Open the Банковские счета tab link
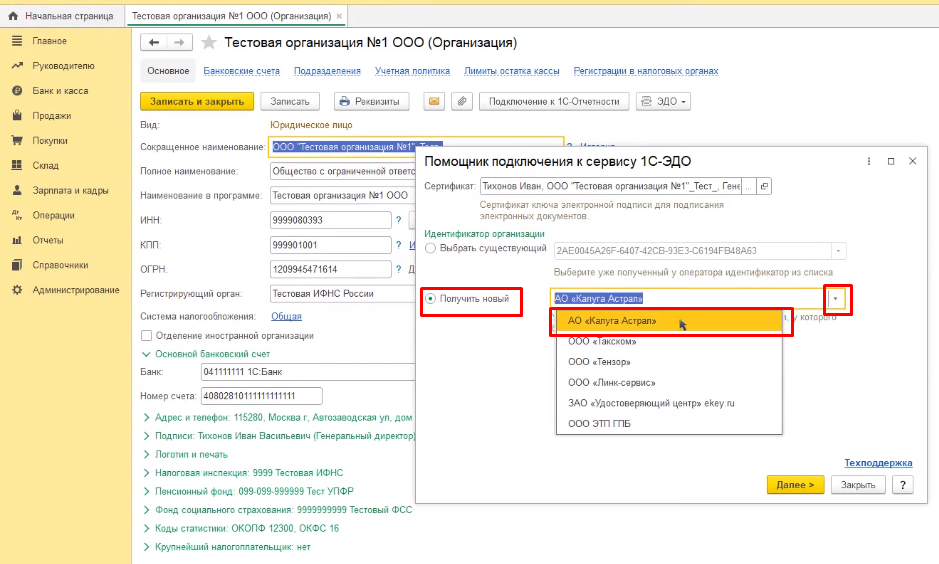This screenshot has height=564, width=939. point(241,71)
